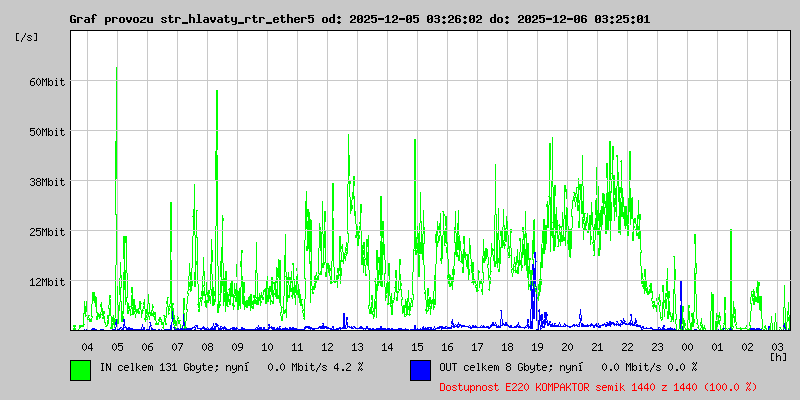Viewport: 800px width, 400px height.
Task: Select the 05 hour marker on the x-axis
Action: (x=117, y=346)
